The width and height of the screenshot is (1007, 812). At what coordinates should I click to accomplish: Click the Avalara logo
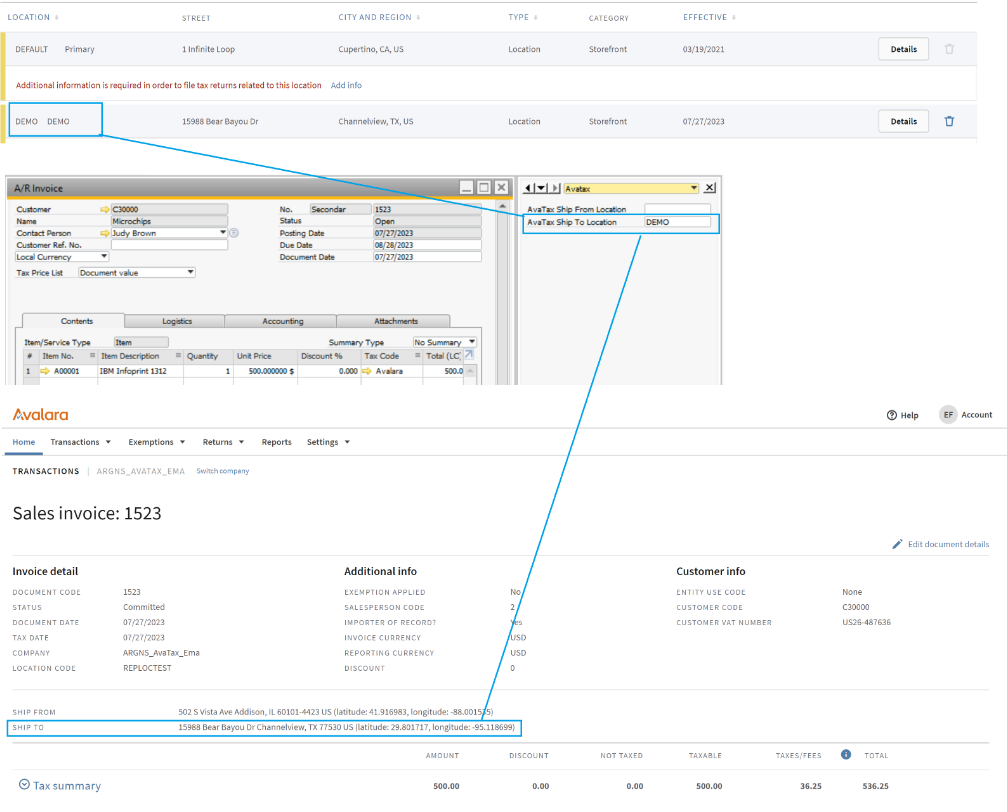click(40, 415)
